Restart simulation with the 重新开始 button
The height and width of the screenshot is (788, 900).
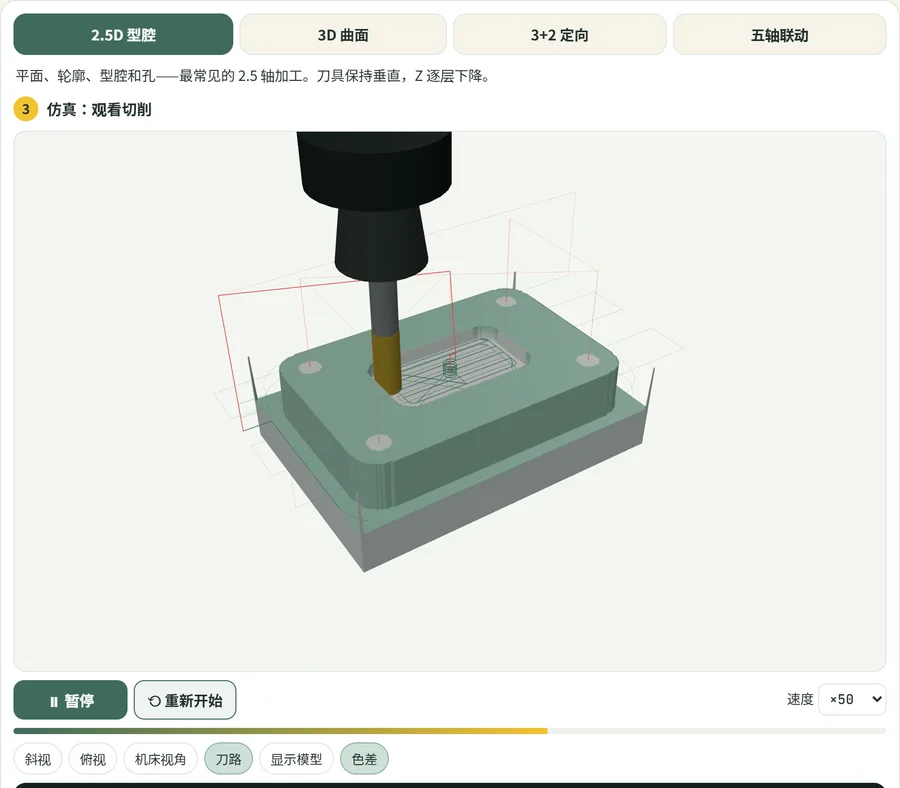[x=185, y=700]
